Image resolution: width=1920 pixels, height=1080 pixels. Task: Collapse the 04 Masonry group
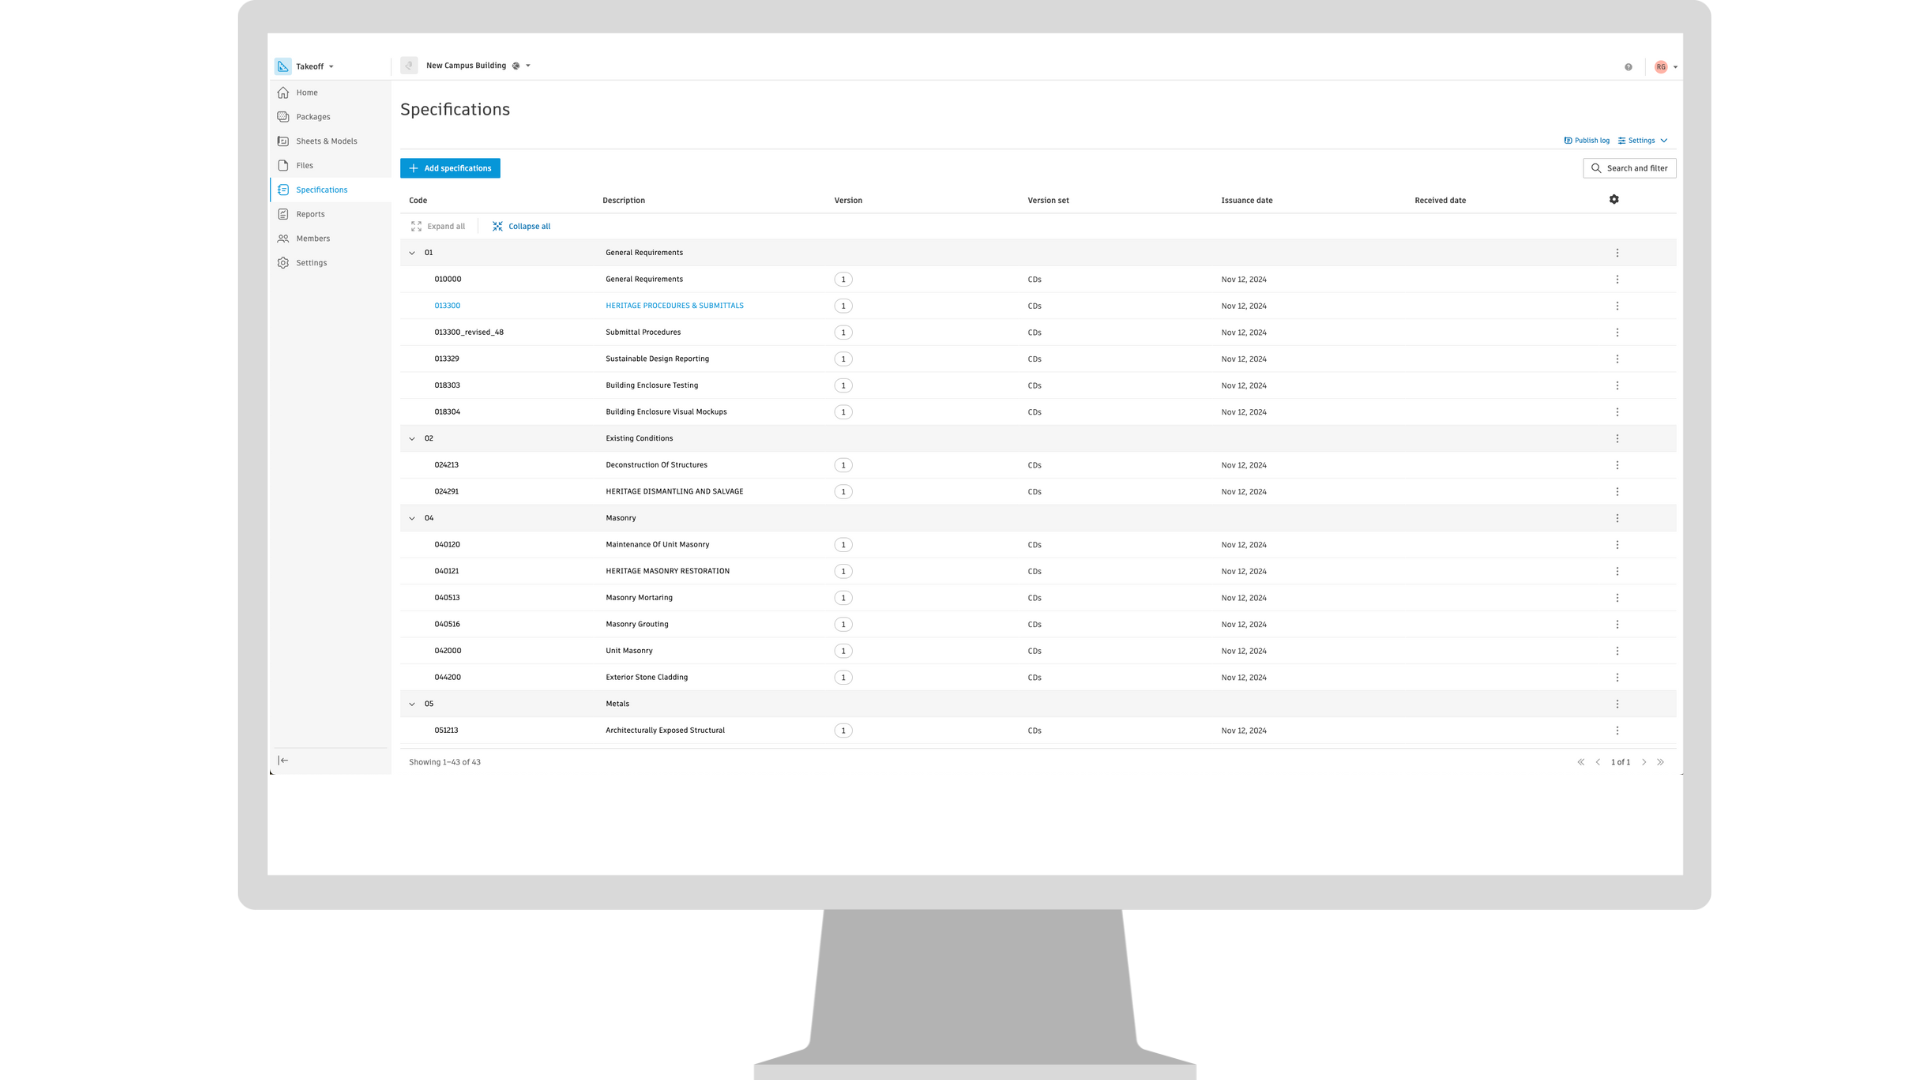[x=412, y=519]
